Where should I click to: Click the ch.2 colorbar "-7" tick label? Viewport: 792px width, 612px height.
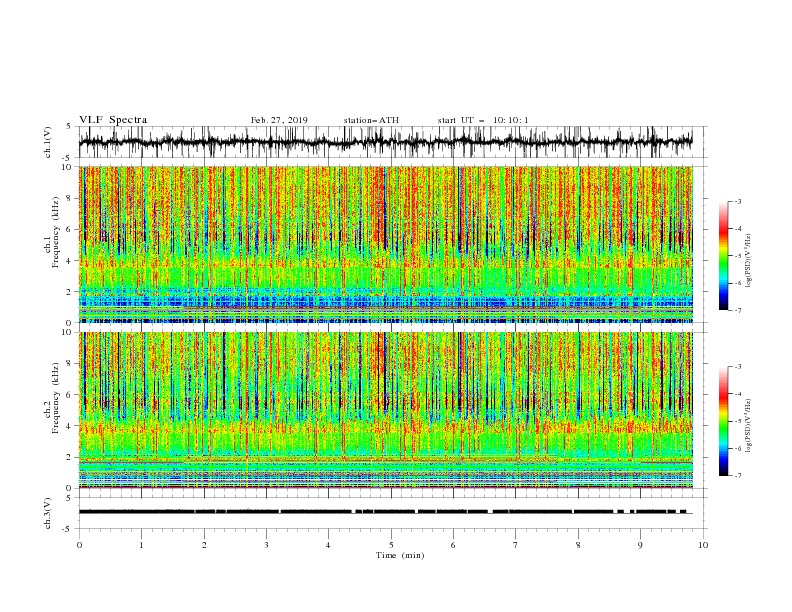click(738, 476)
